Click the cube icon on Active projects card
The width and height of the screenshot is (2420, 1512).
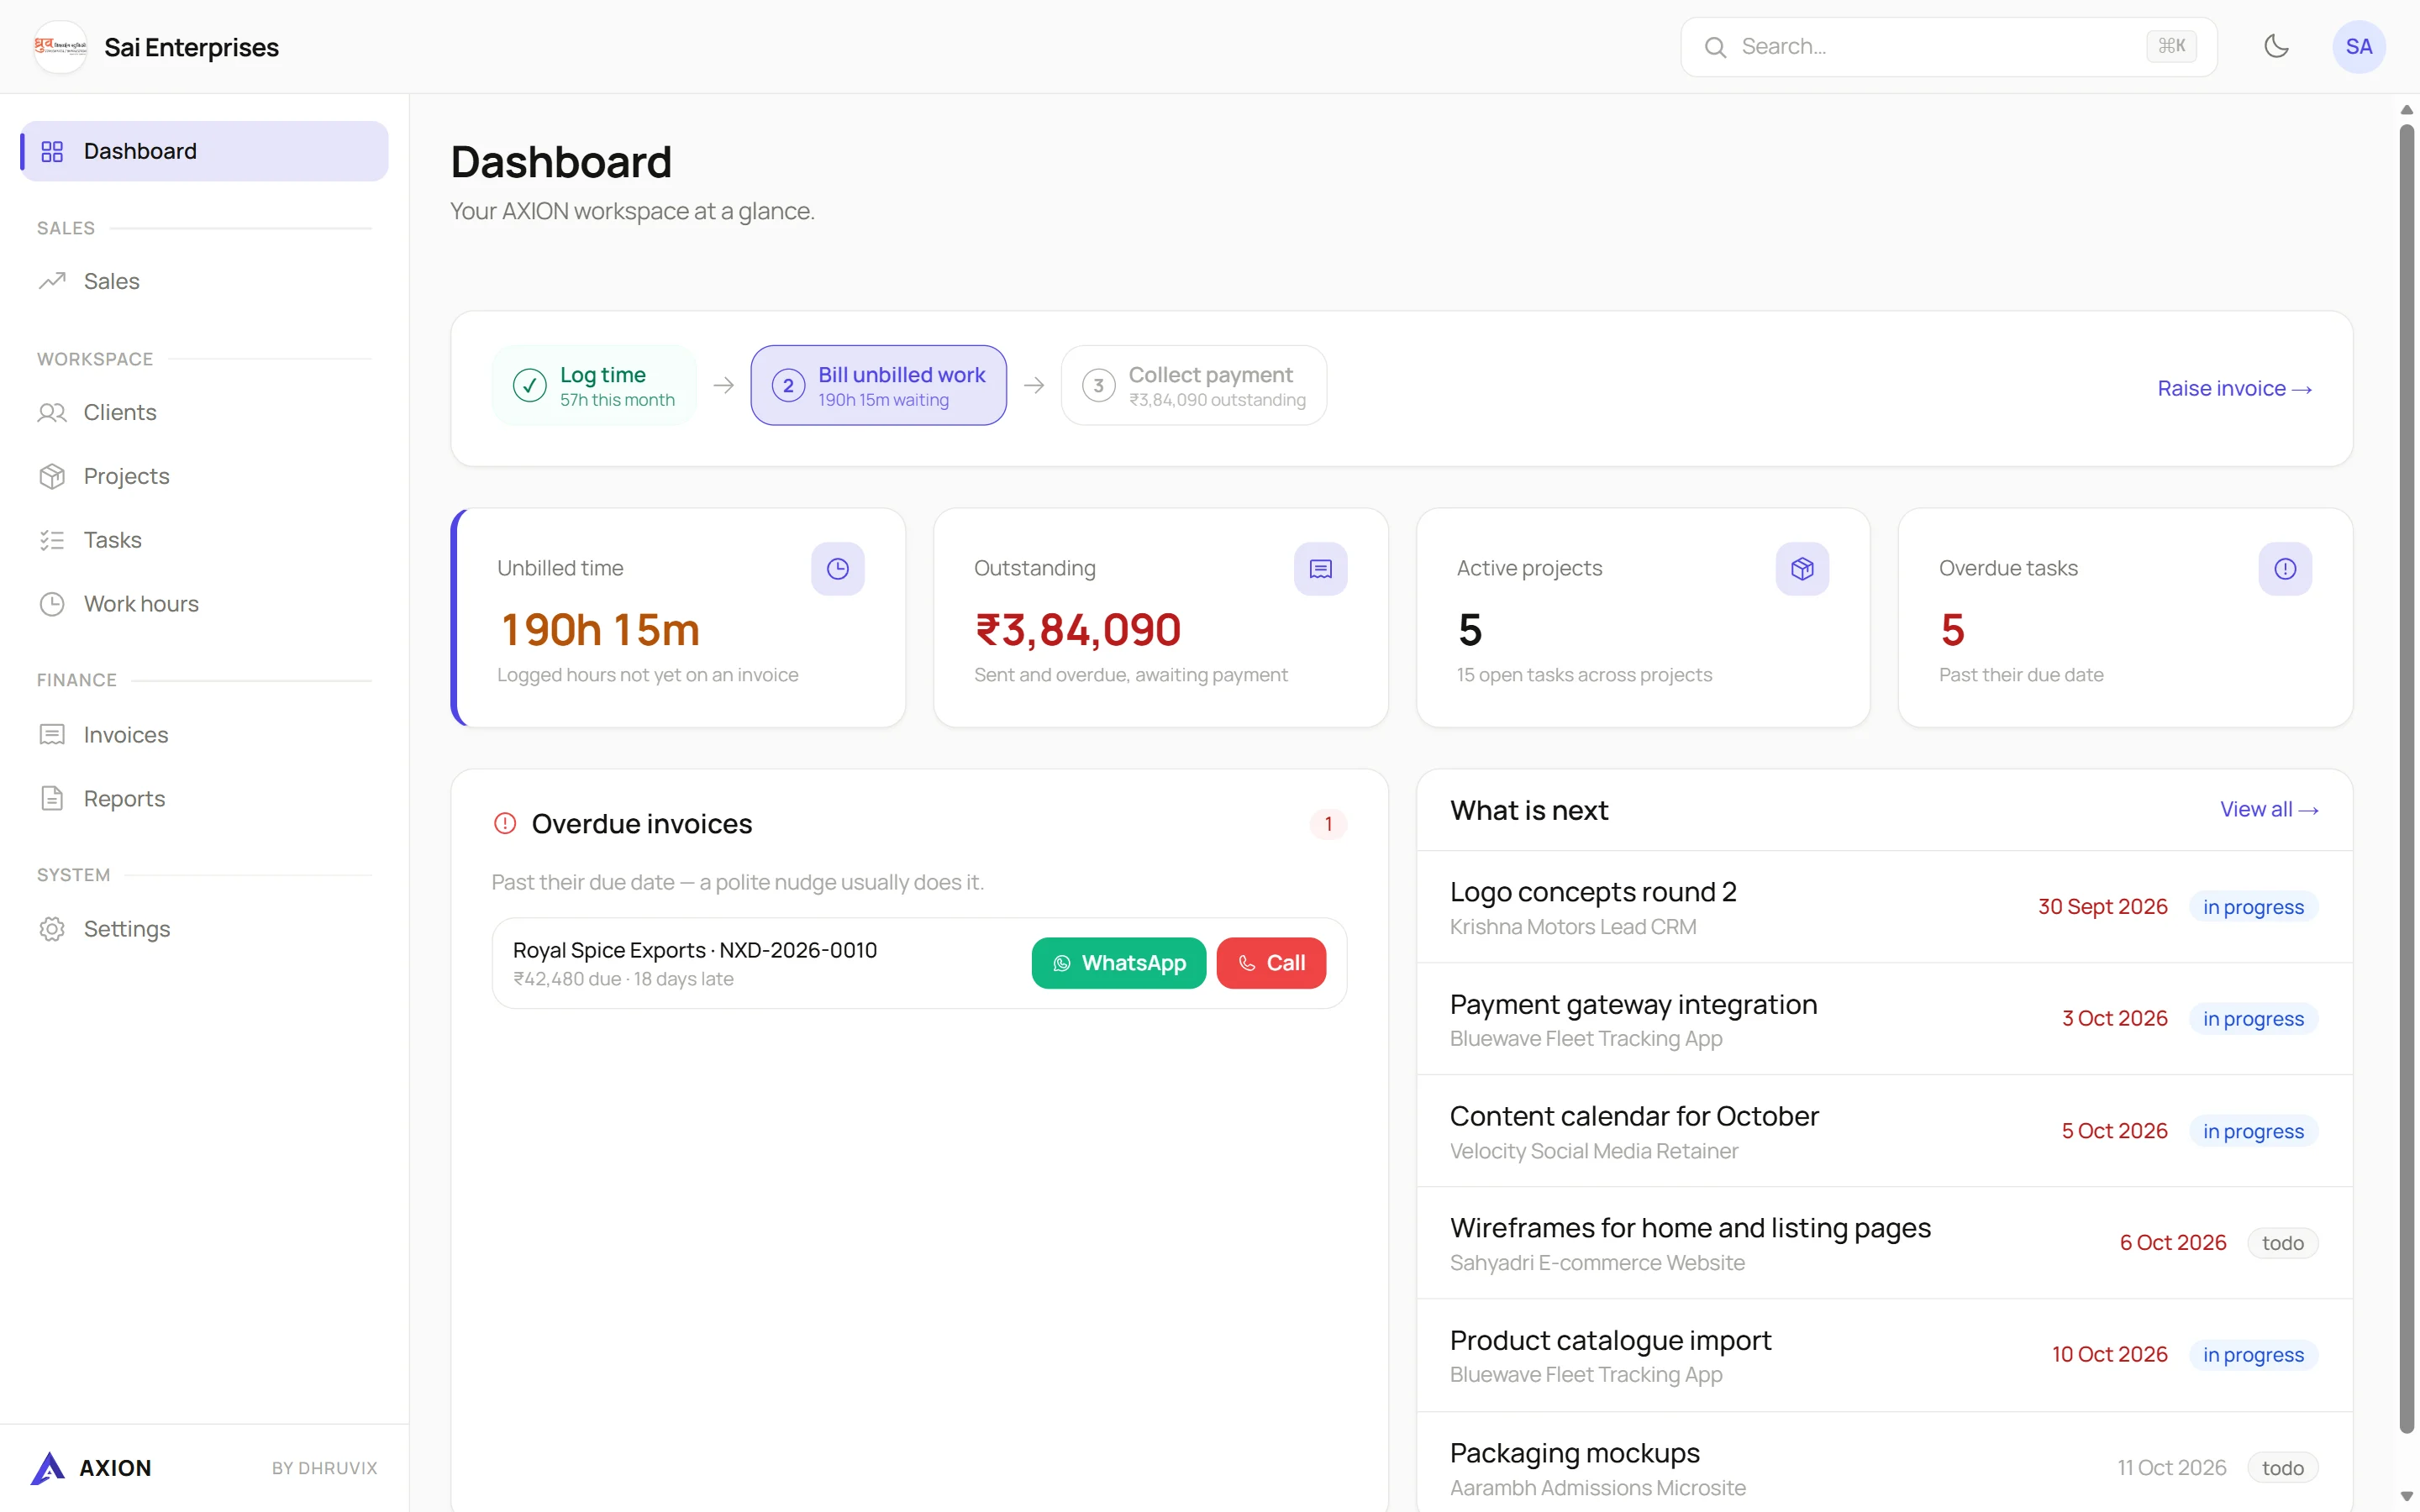[1802, 569]
